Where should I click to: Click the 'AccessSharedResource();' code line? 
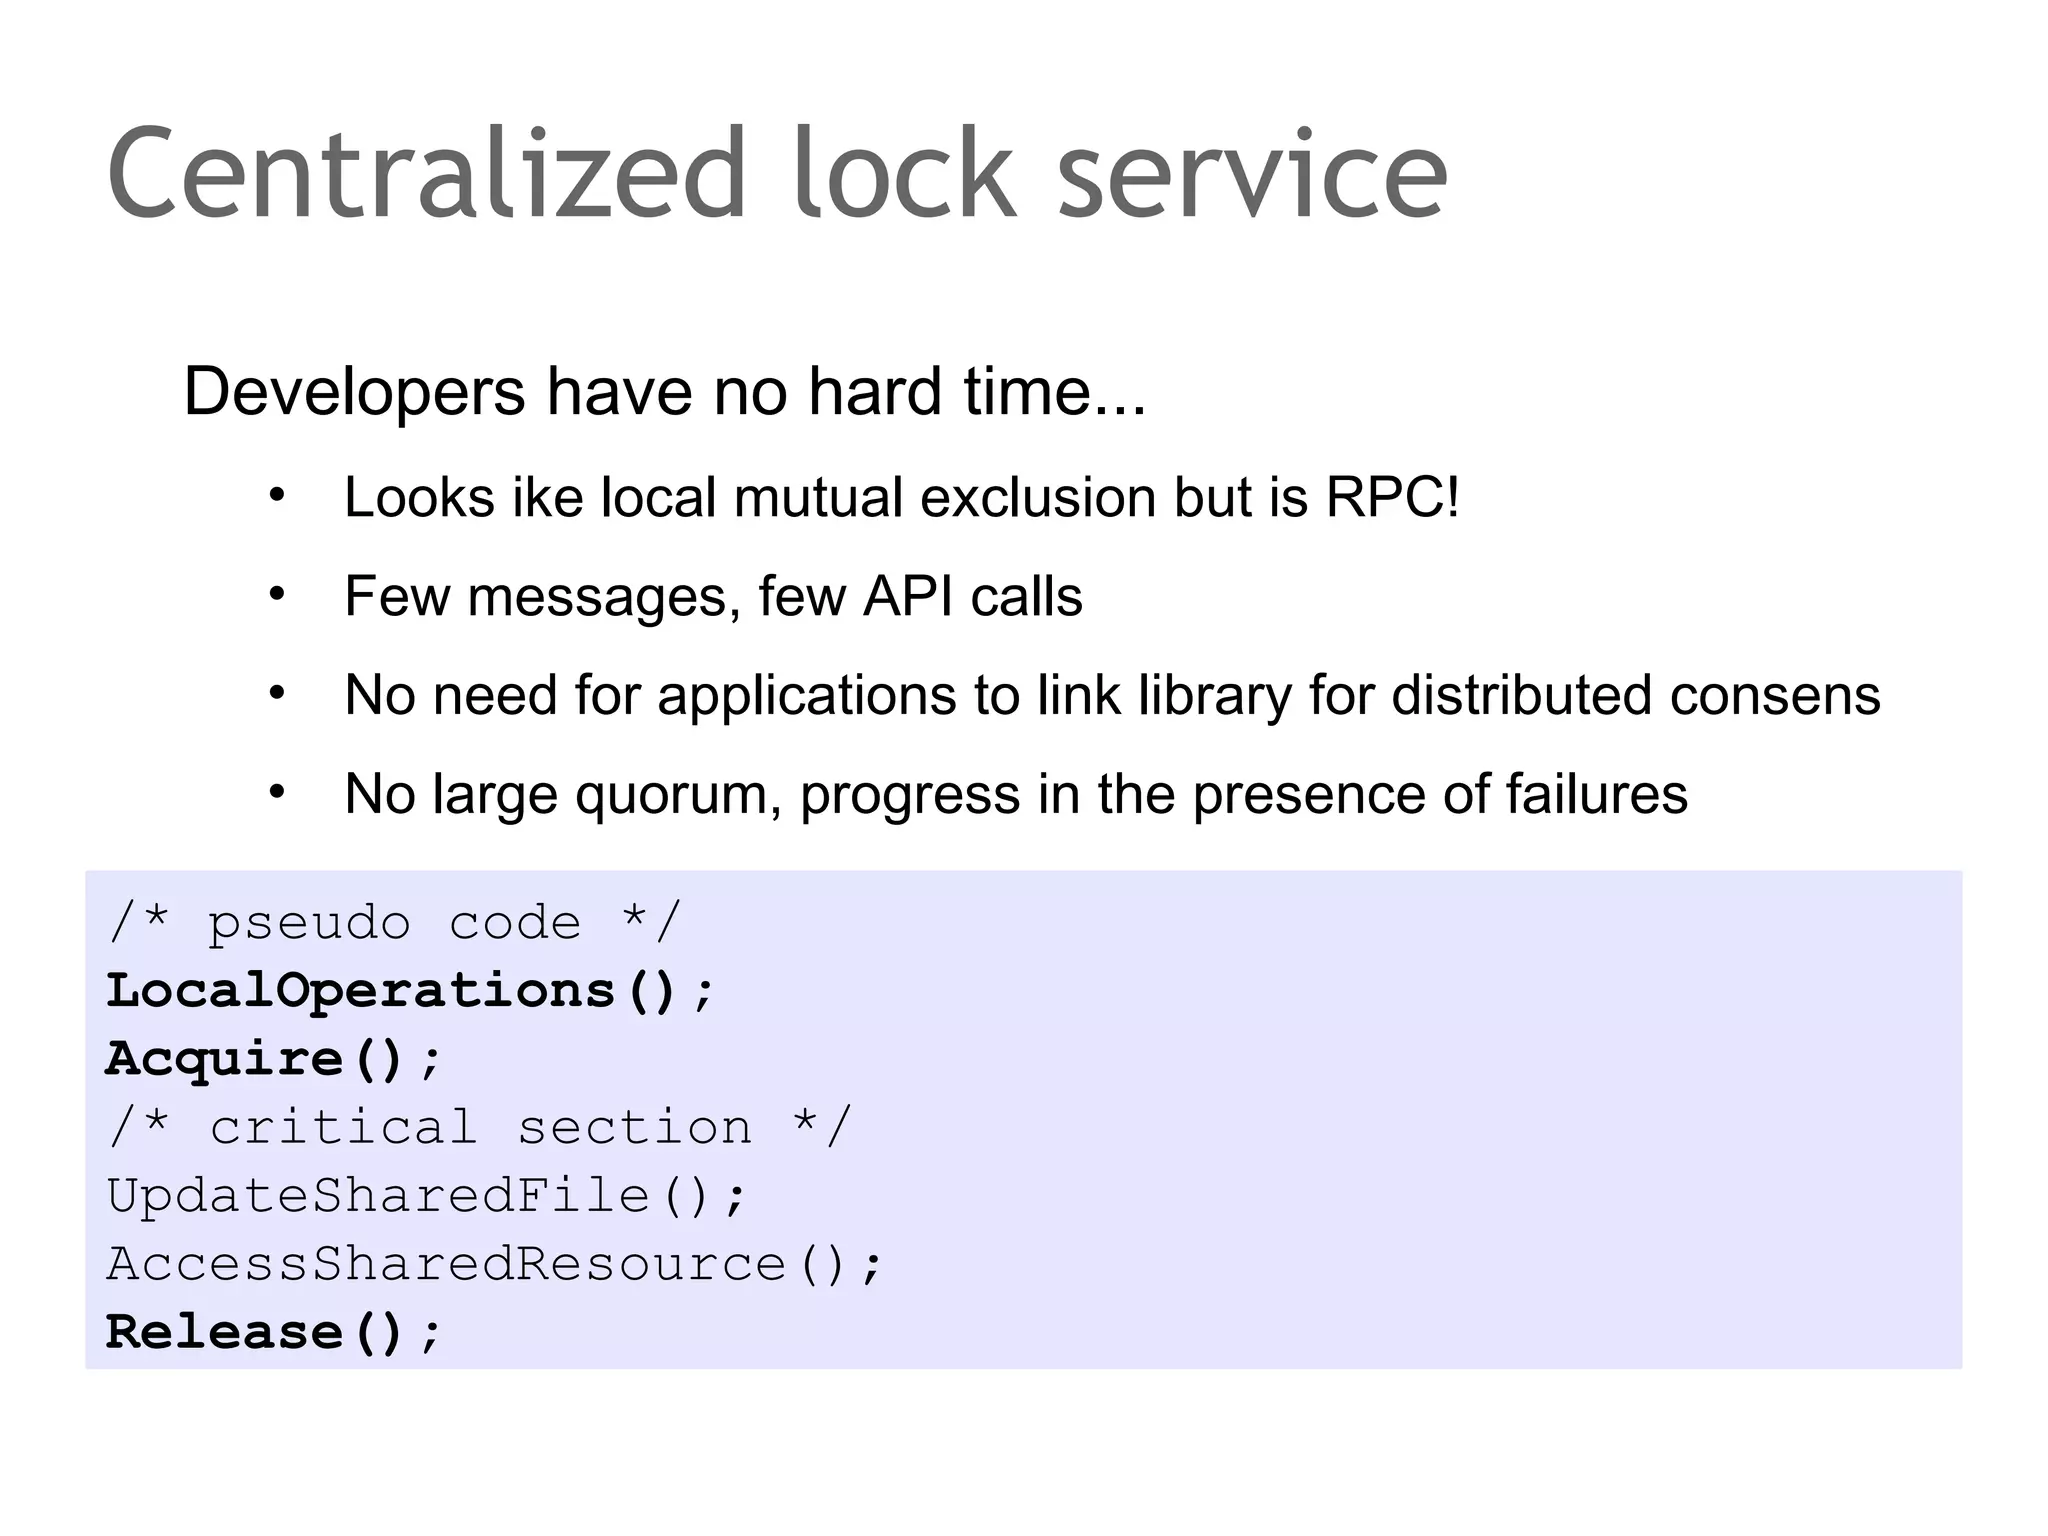point(495,1264)
